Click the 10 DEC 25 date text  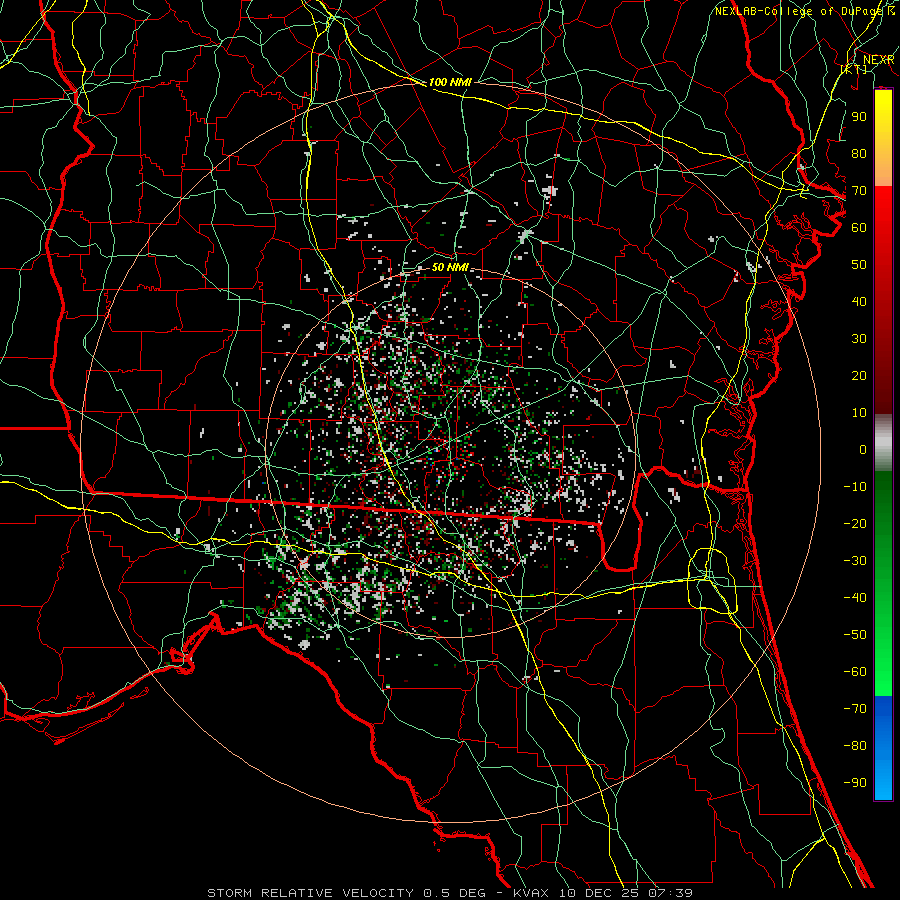[599, 893]
